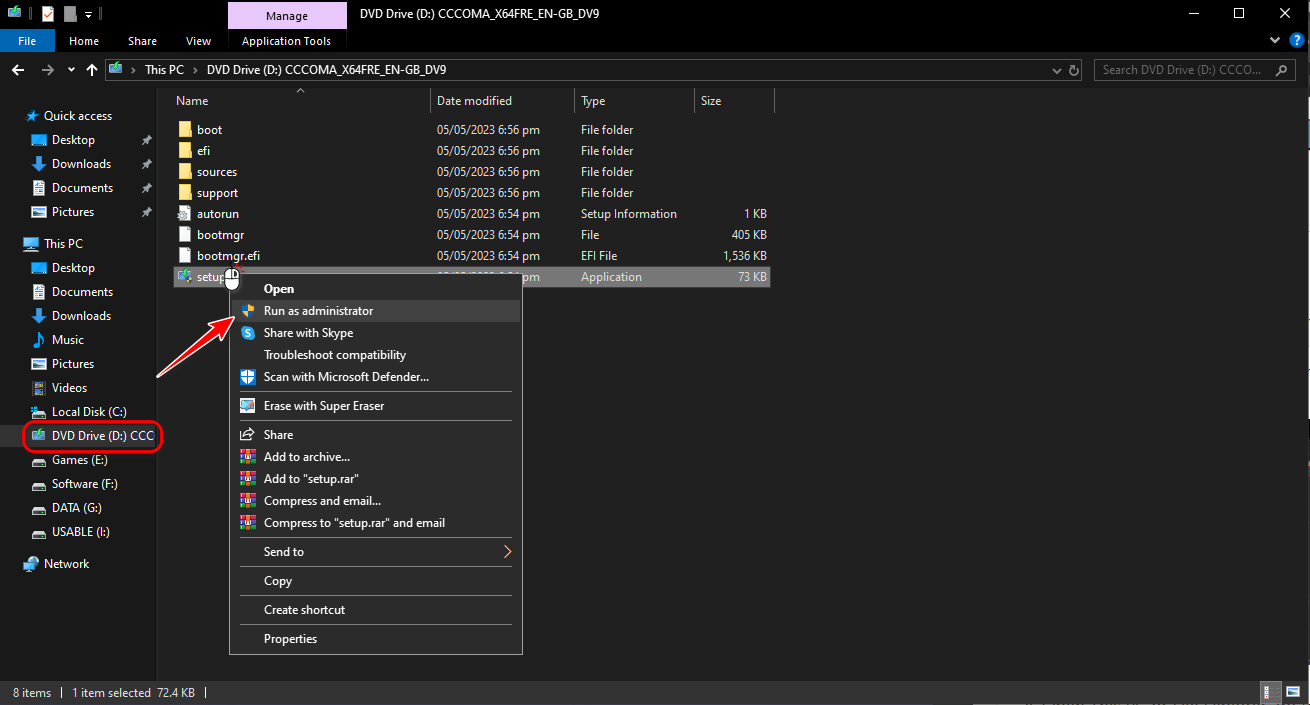The height and width of the screenshot is (705, 1310).
Task: Click the Skype icon in the context menu
Action: coord(247,333)
